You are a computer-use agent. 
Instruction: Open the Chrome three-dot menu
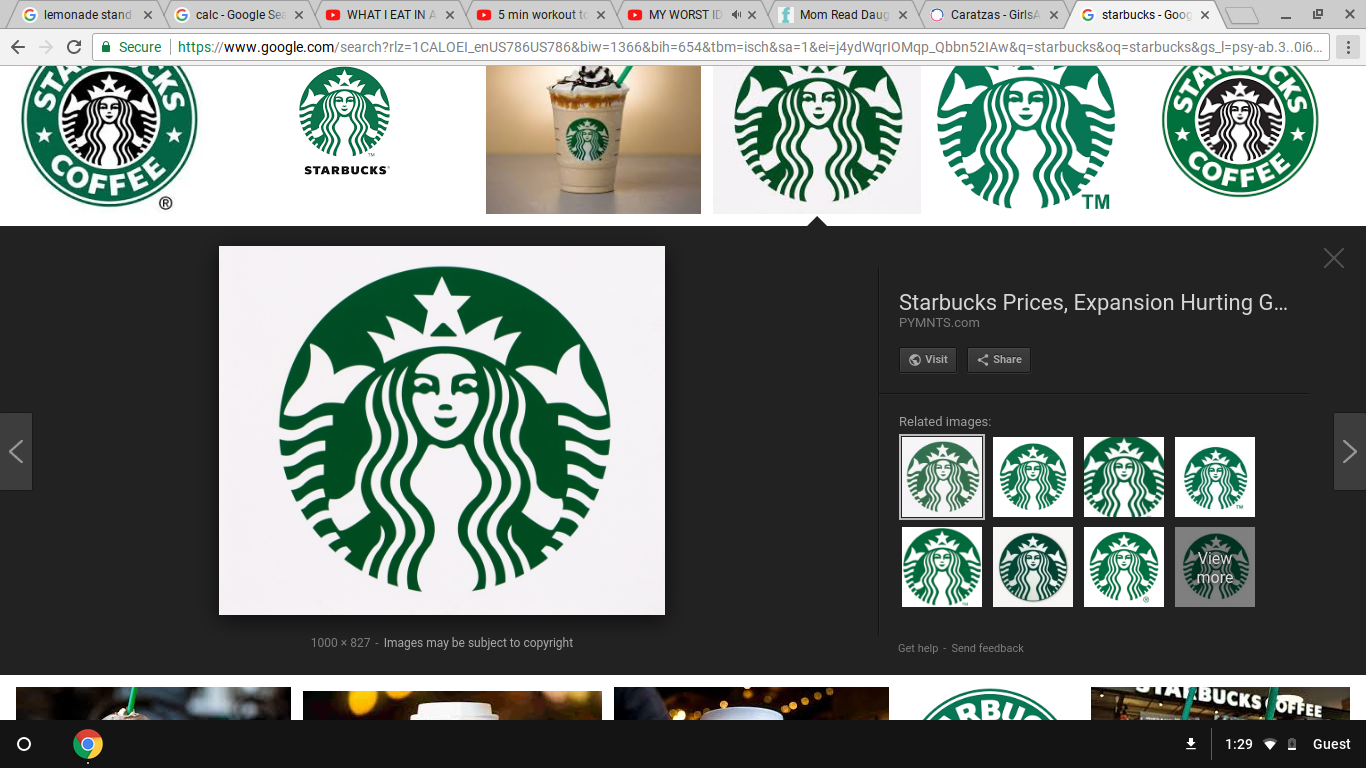tap(1350, 47)
